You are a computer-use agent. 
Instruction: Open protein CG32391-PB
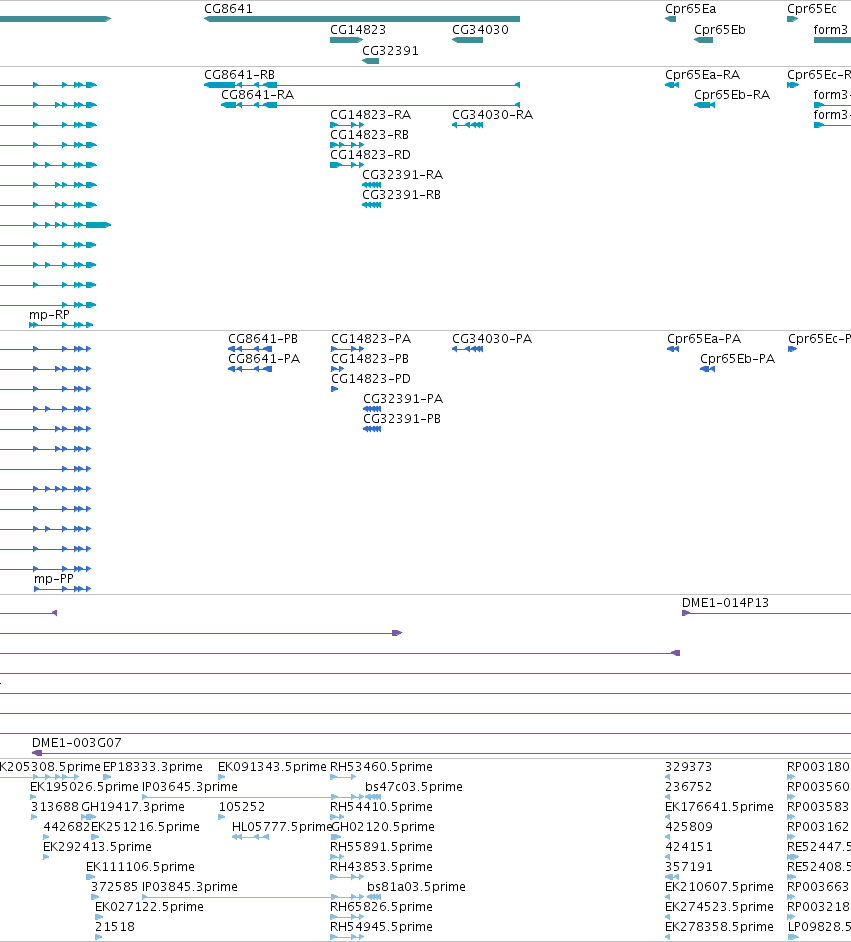(402, 419)
